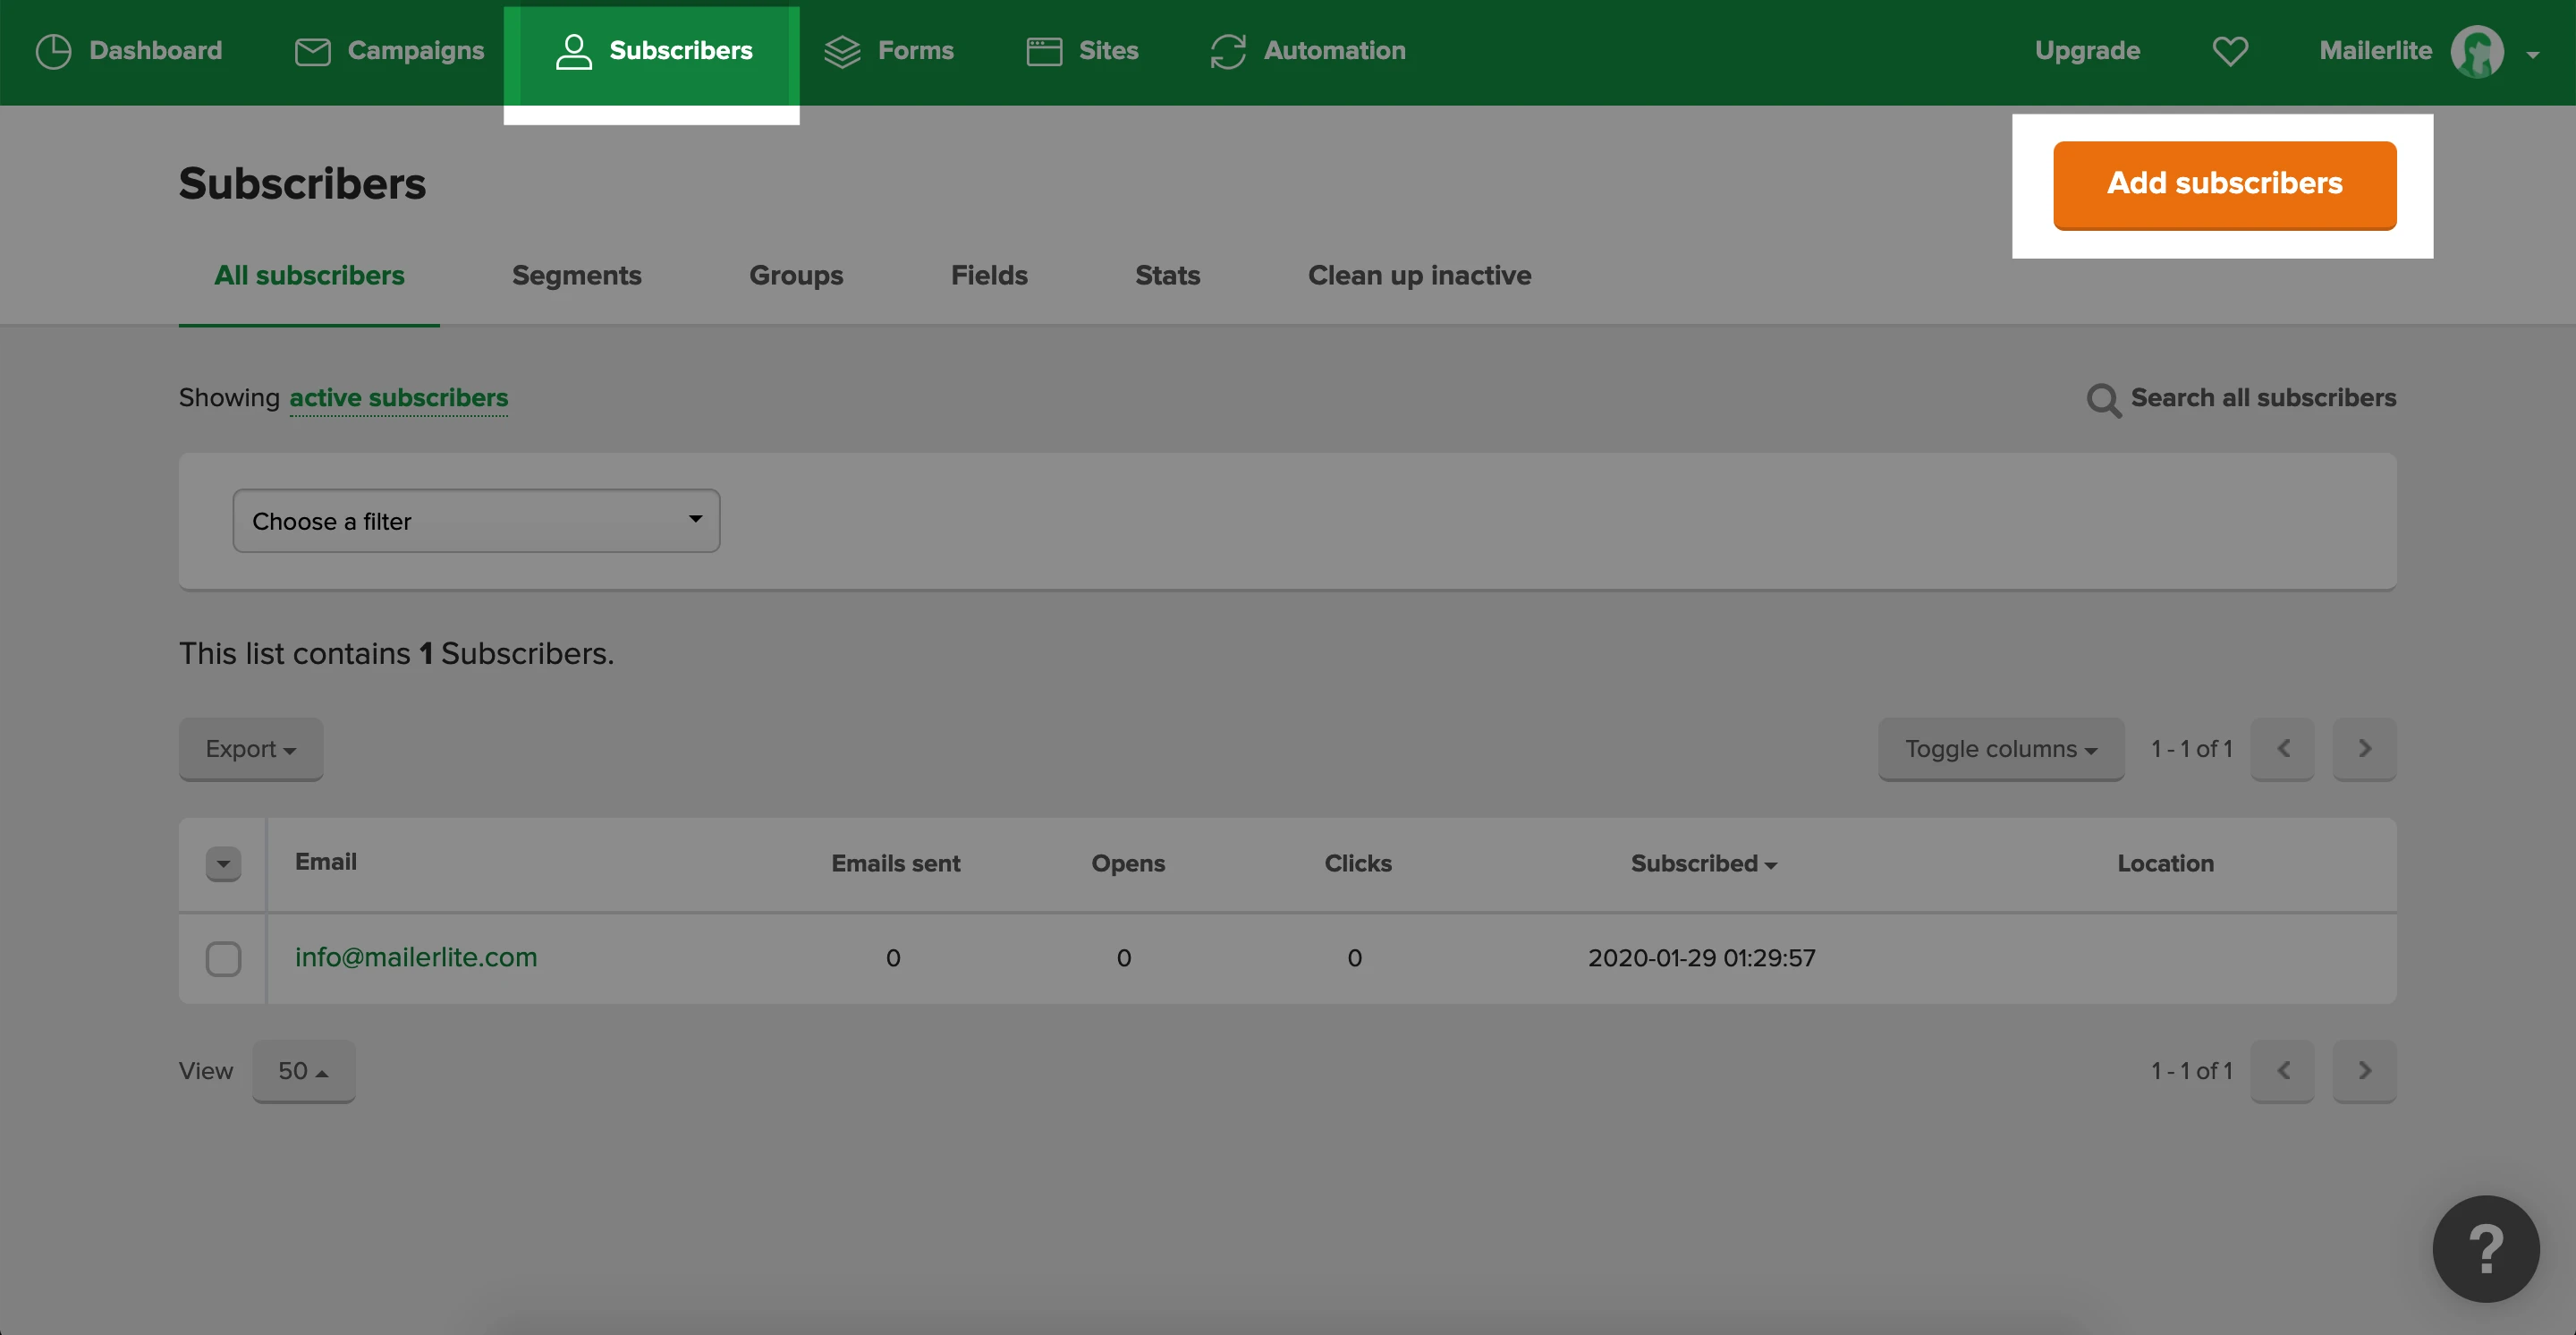The width and height of the screenshot is (2576, 1335).
Task: Open the Clean up inactive tab
Action: tap(1419, 275)
